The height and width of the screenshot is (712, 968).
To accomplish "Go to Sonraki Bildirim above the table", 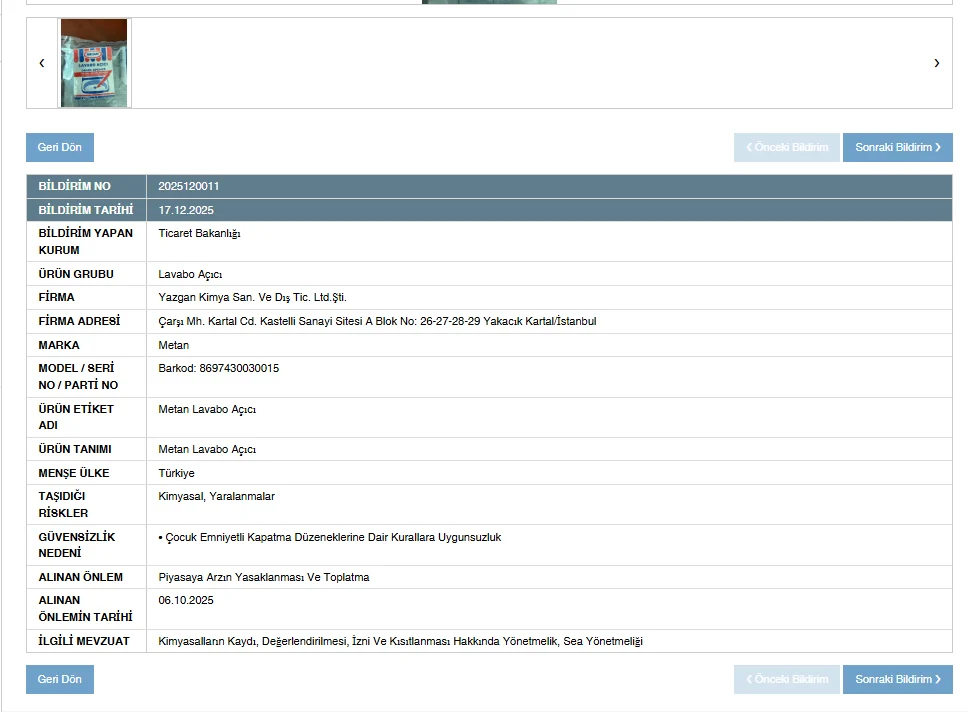I will [897, 148].
